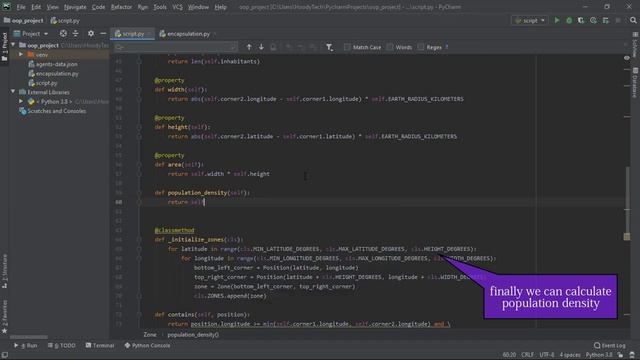Click the concurrency diagram run icon
Viewport: 640px width, 360px height.
(605, 20)
